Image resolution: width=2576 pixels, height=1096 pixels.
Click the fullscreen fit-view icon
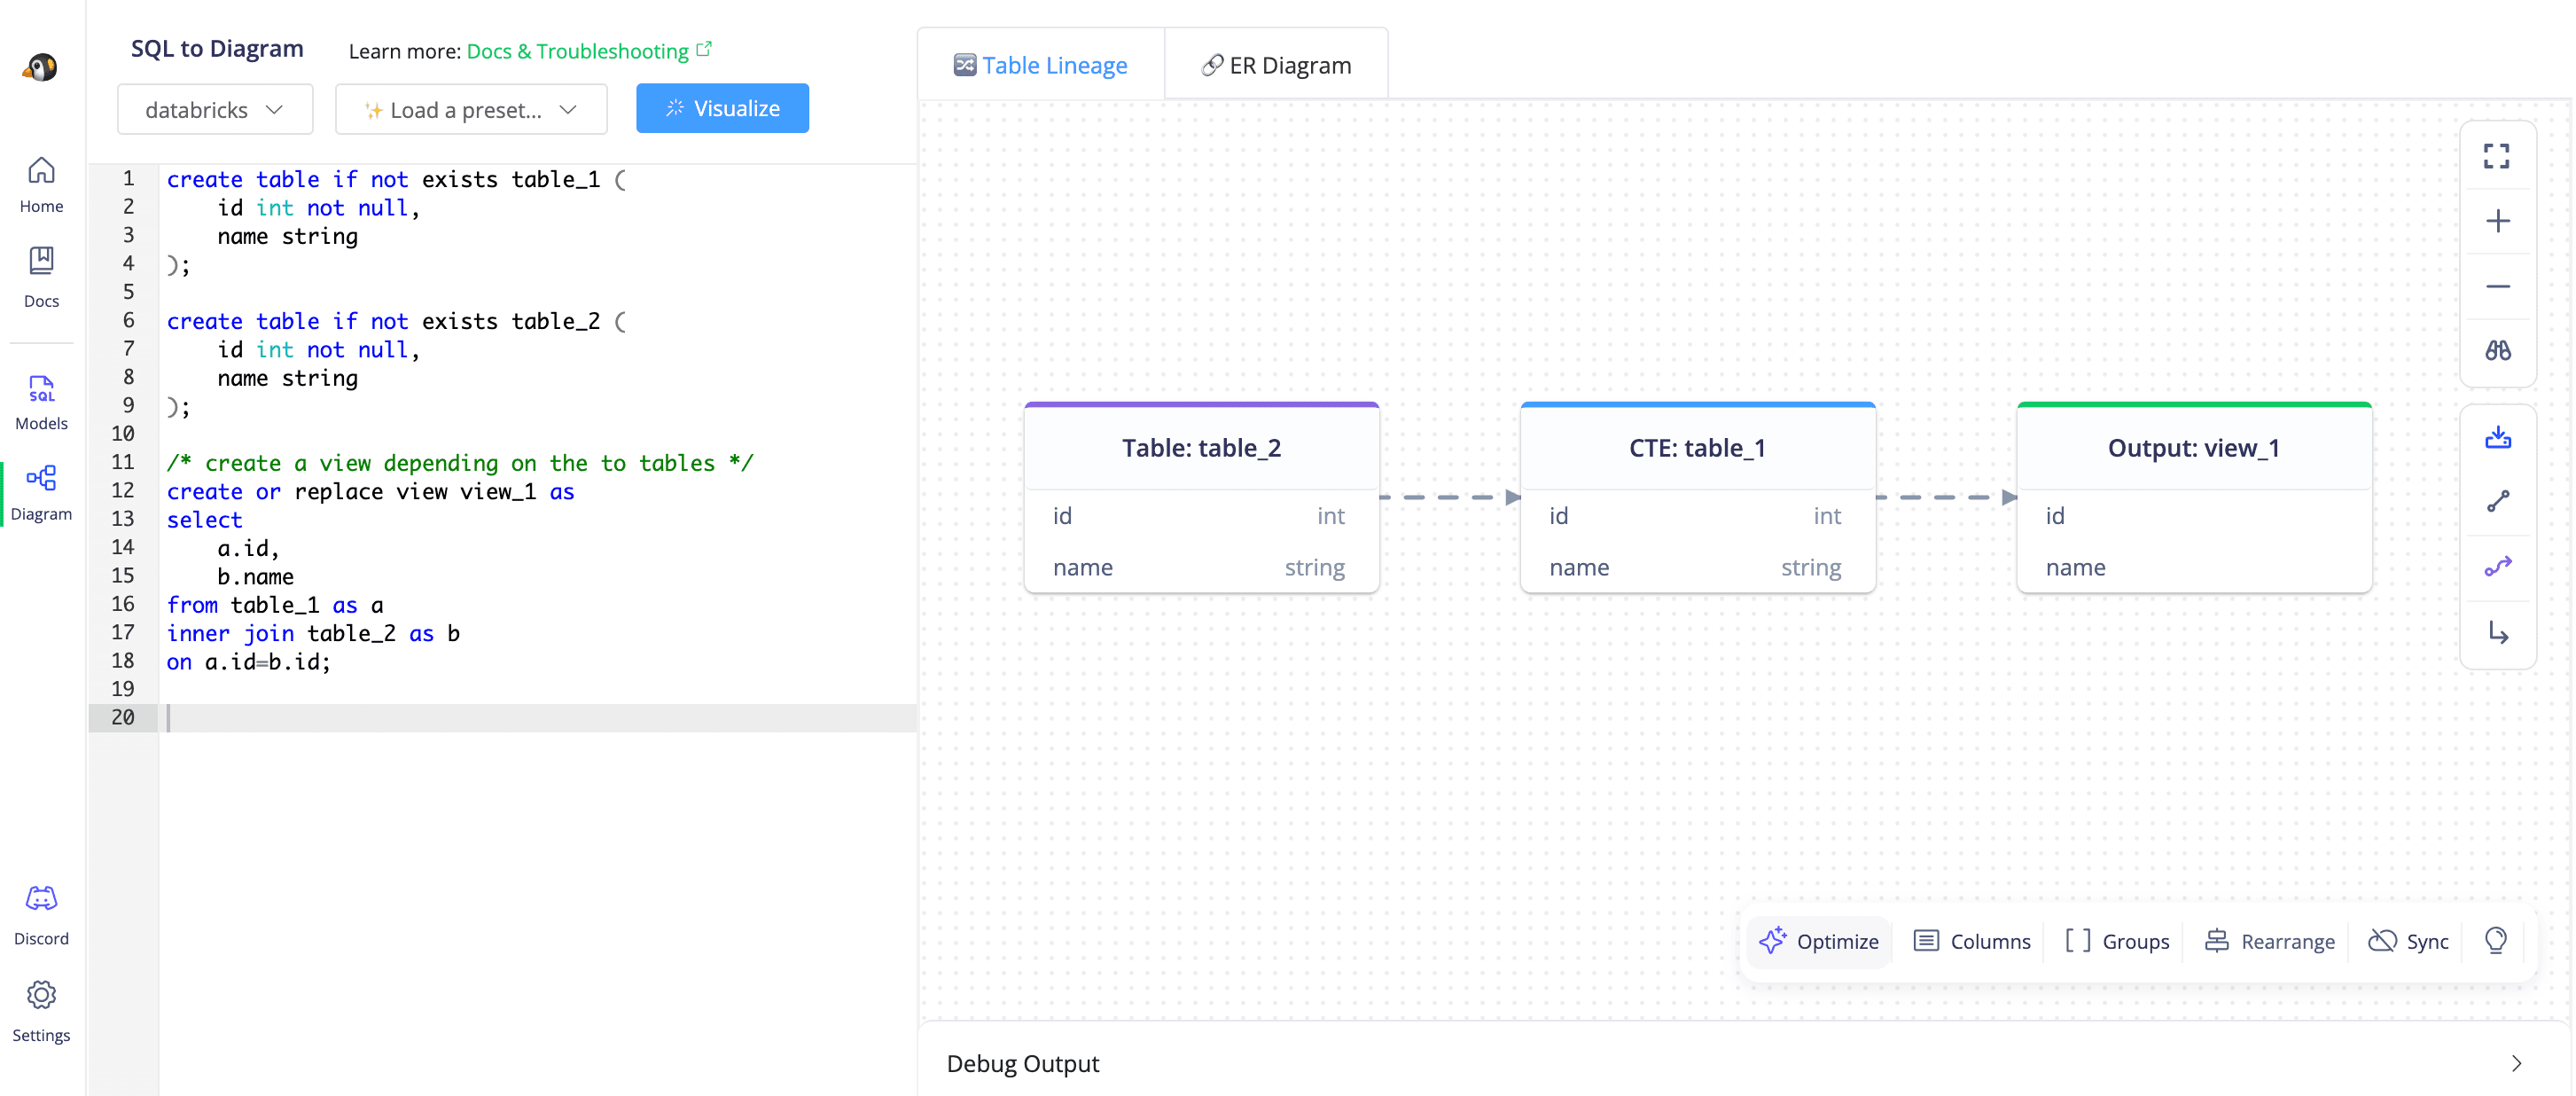click(x=2496, y=156)
